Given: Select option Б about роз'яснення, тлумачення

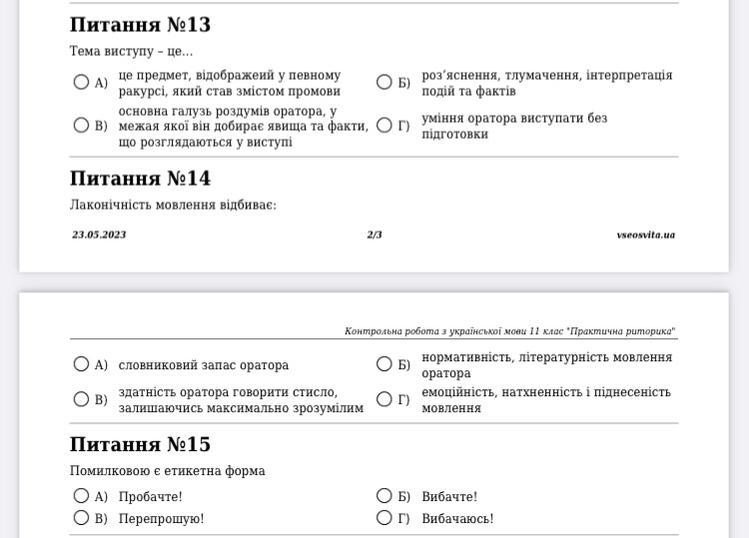Looking at the screenshot, I should pyautogui.click(x=384, y=82).
